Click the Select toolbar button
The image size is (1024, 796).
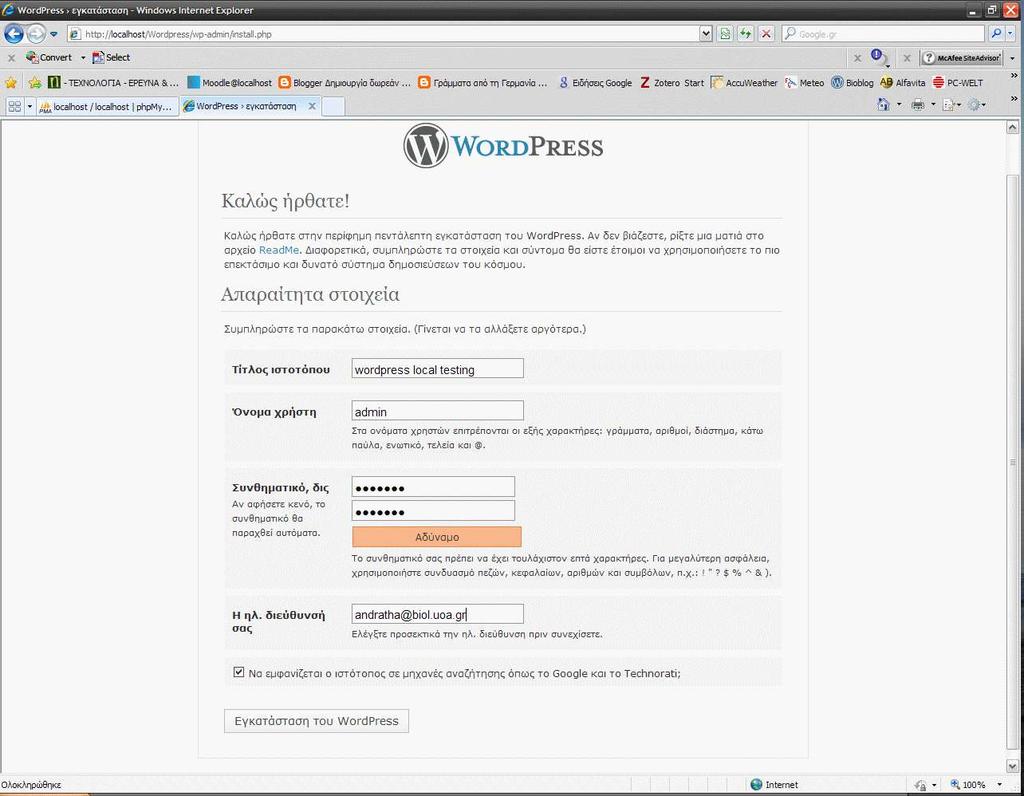pyautogui.click(x=111, y=57)
